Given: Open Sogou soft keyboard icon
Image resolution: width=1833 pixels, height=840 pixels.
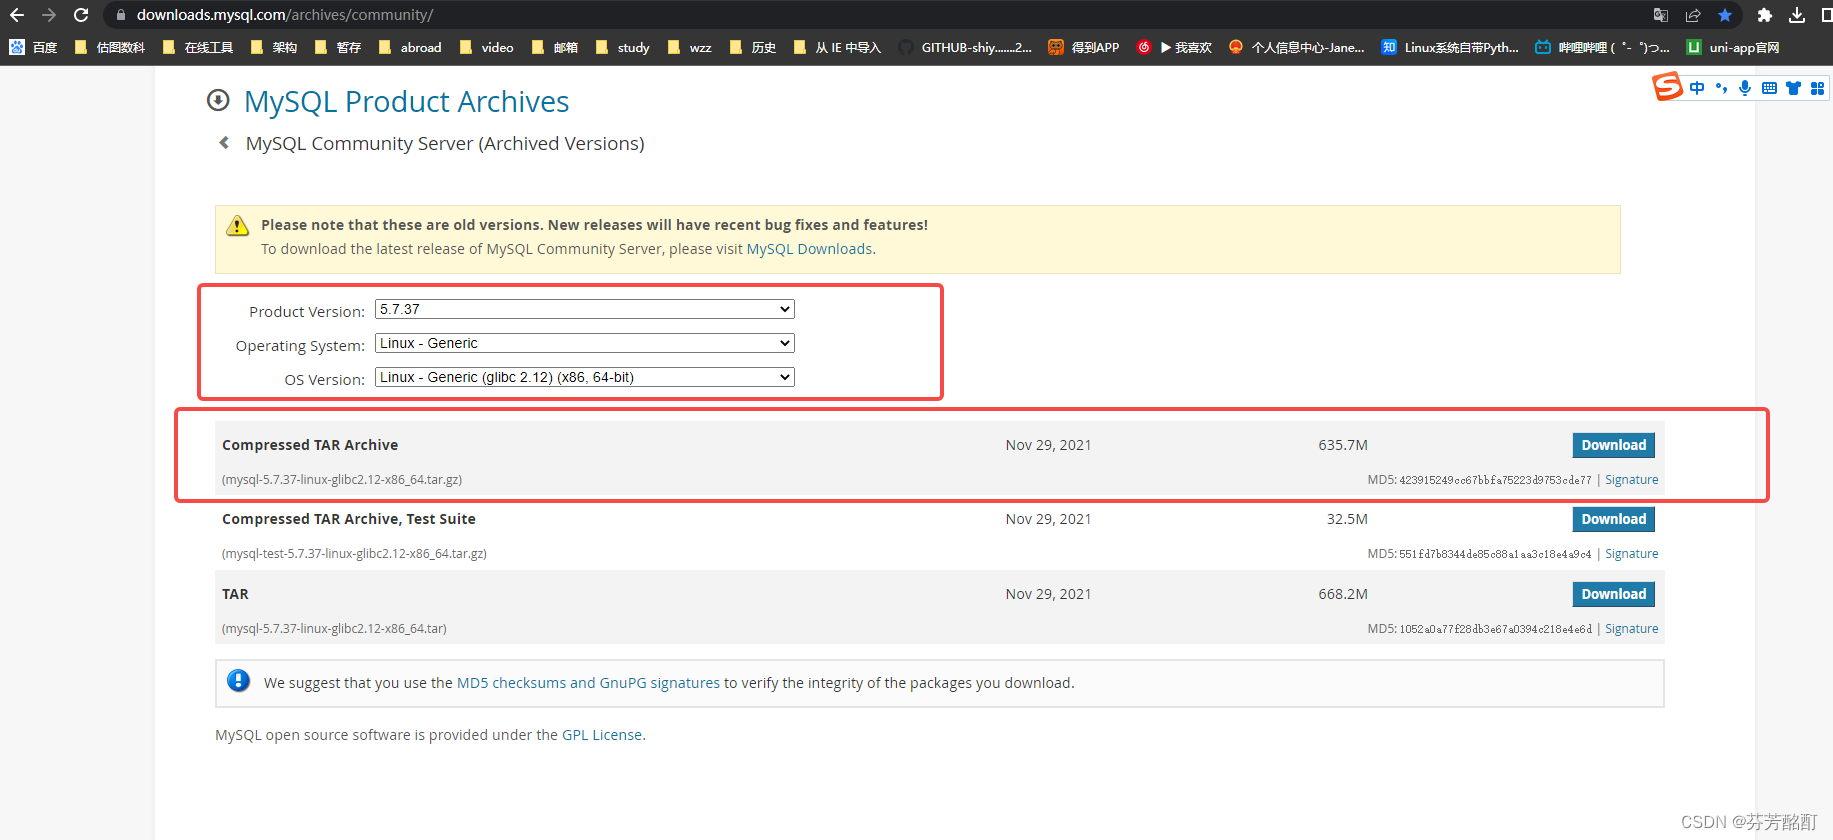Looking at the screenshot, I should (1769, 88).
